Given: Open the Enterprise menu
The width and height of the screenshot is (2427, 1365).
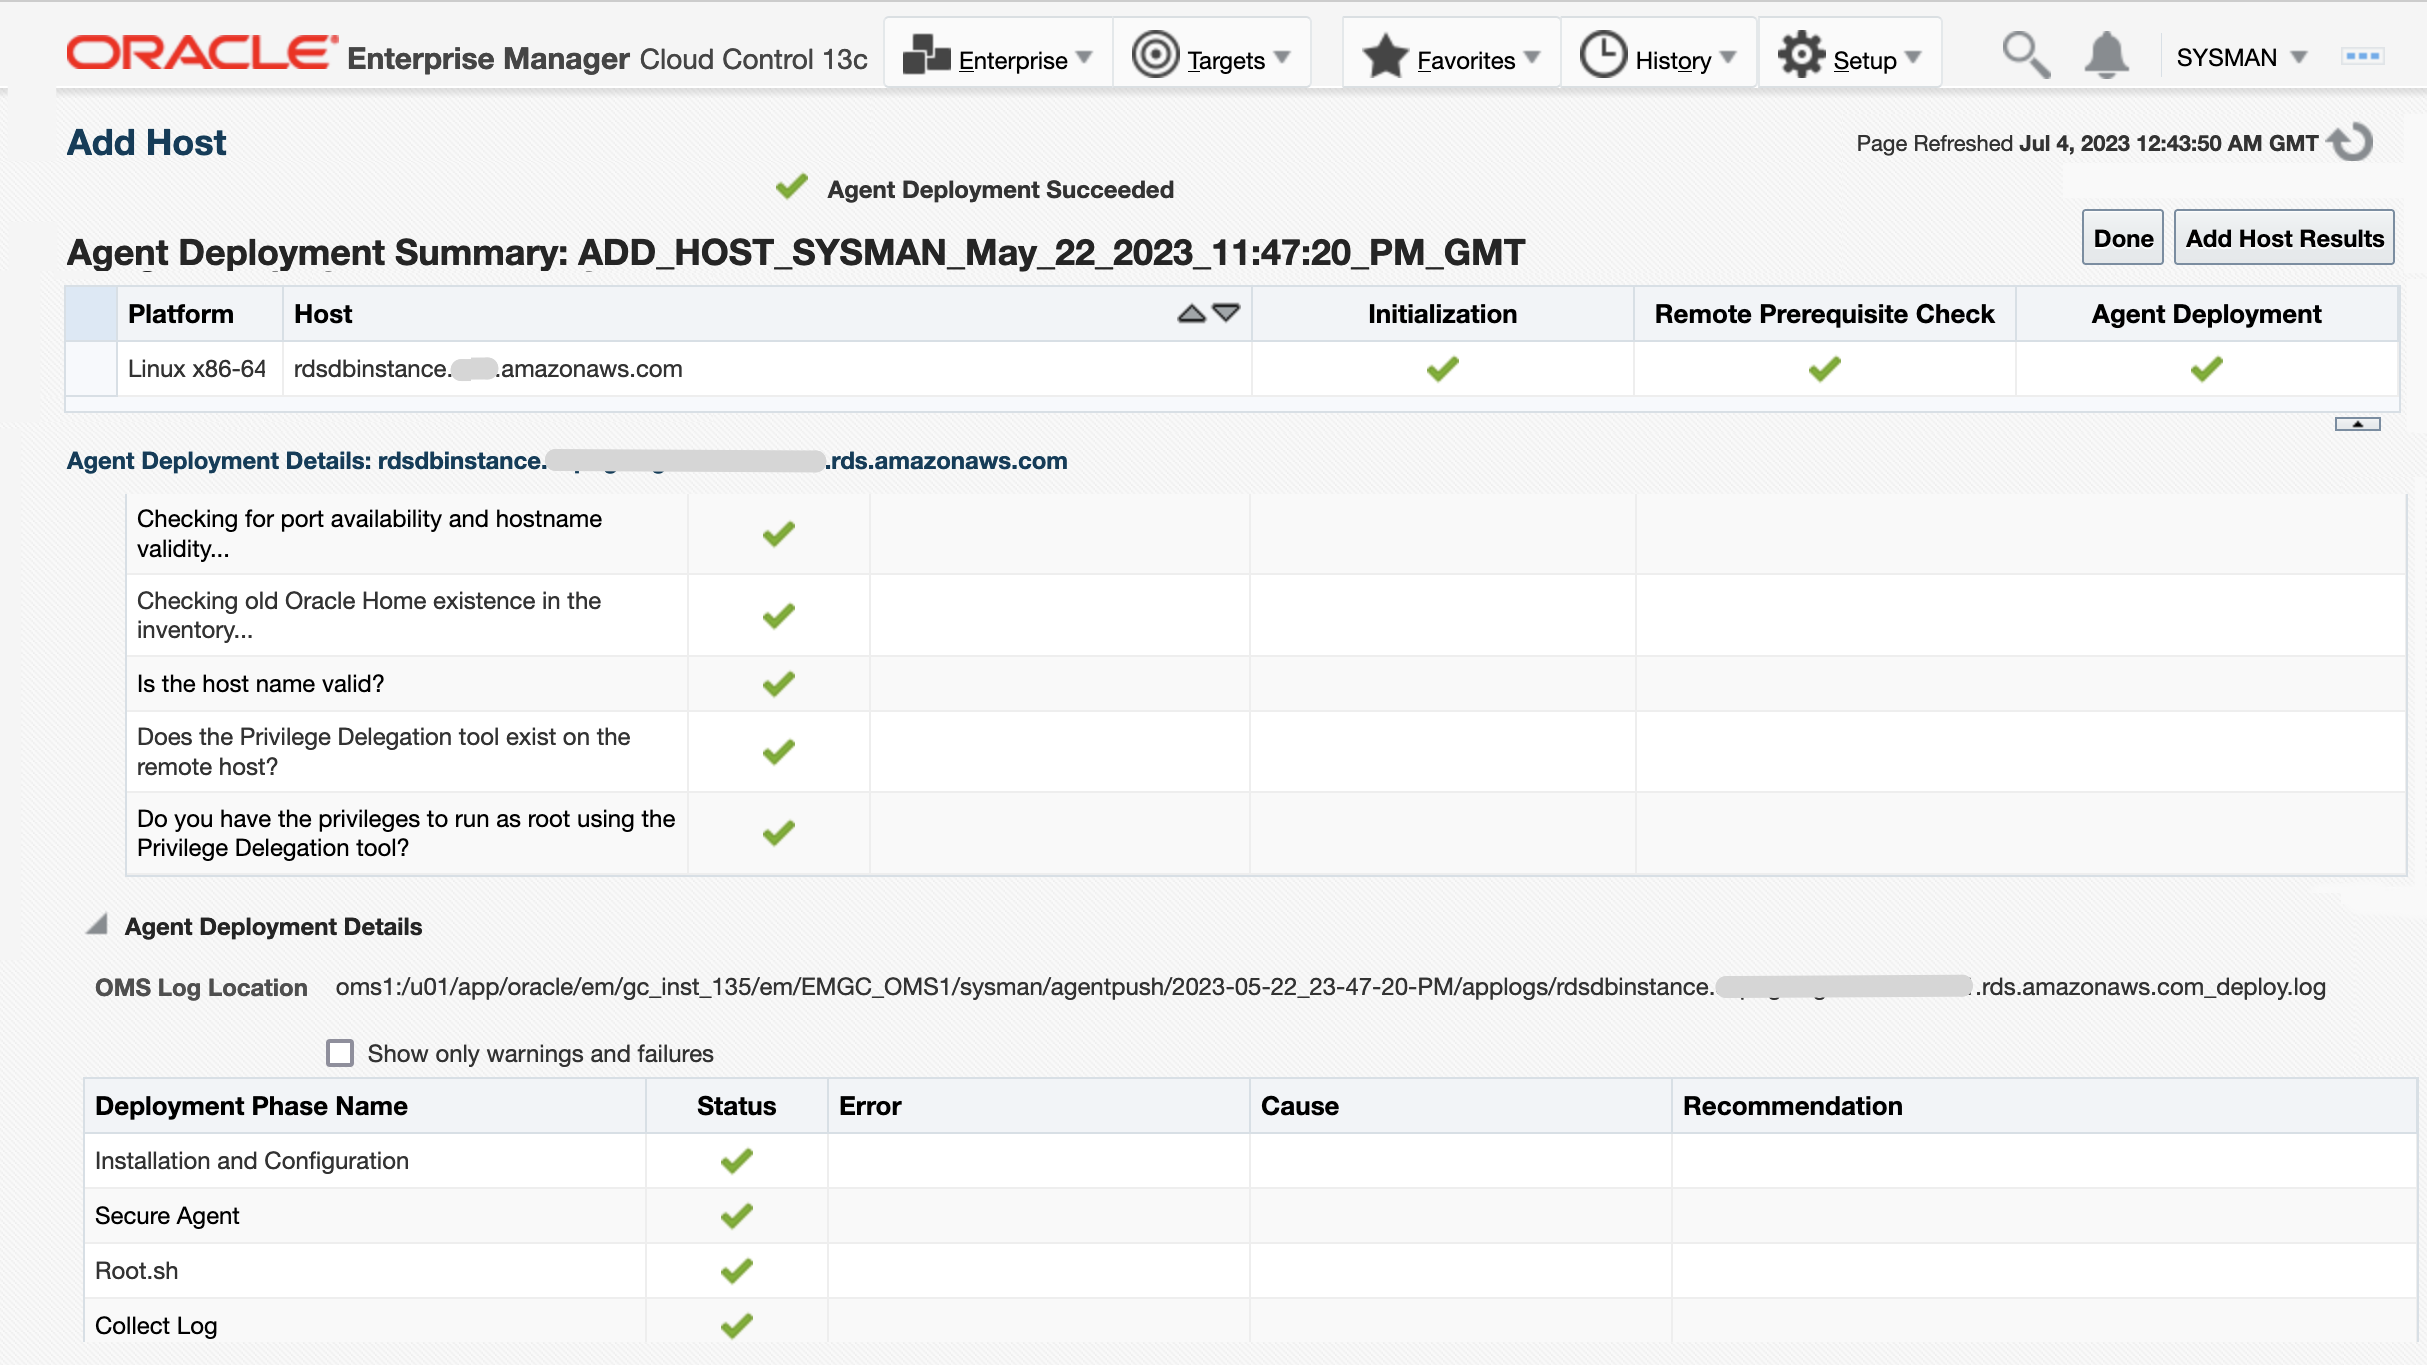Looking at the screenshot, I should coord(1012,60).
